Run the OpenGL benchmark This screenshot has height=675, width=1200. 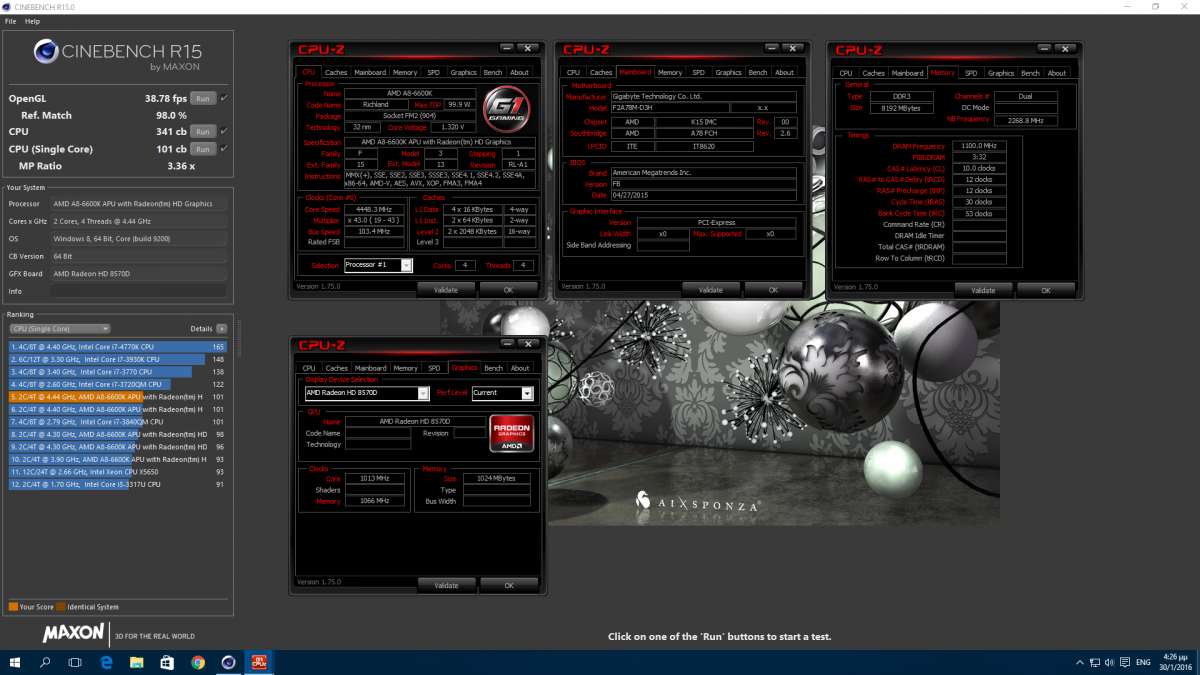tap(203, 98)
